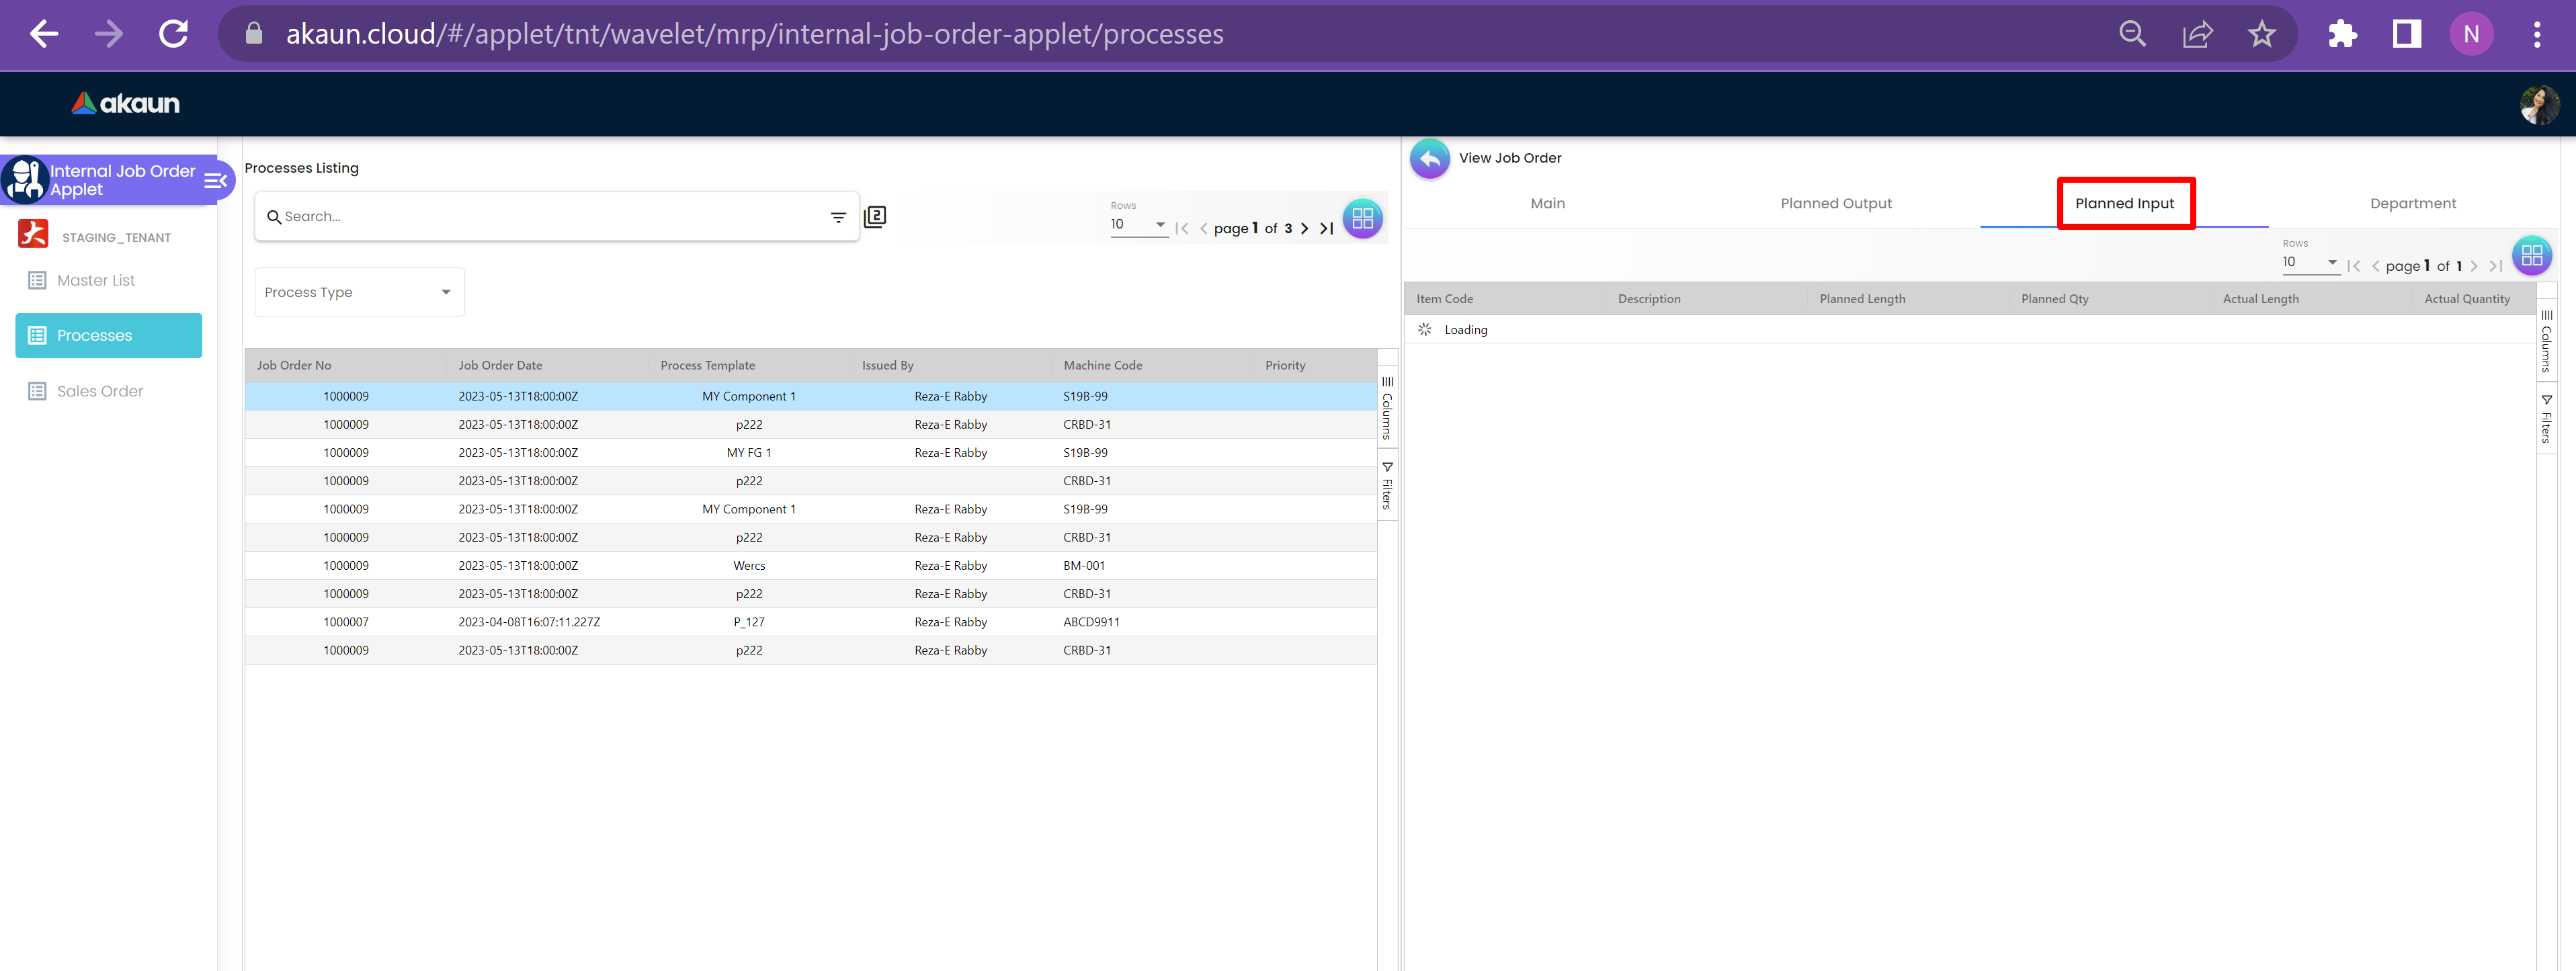Collapse the Internal Job Order Applet sidebar menu
2576x971 pixels.
coord(215,181)
